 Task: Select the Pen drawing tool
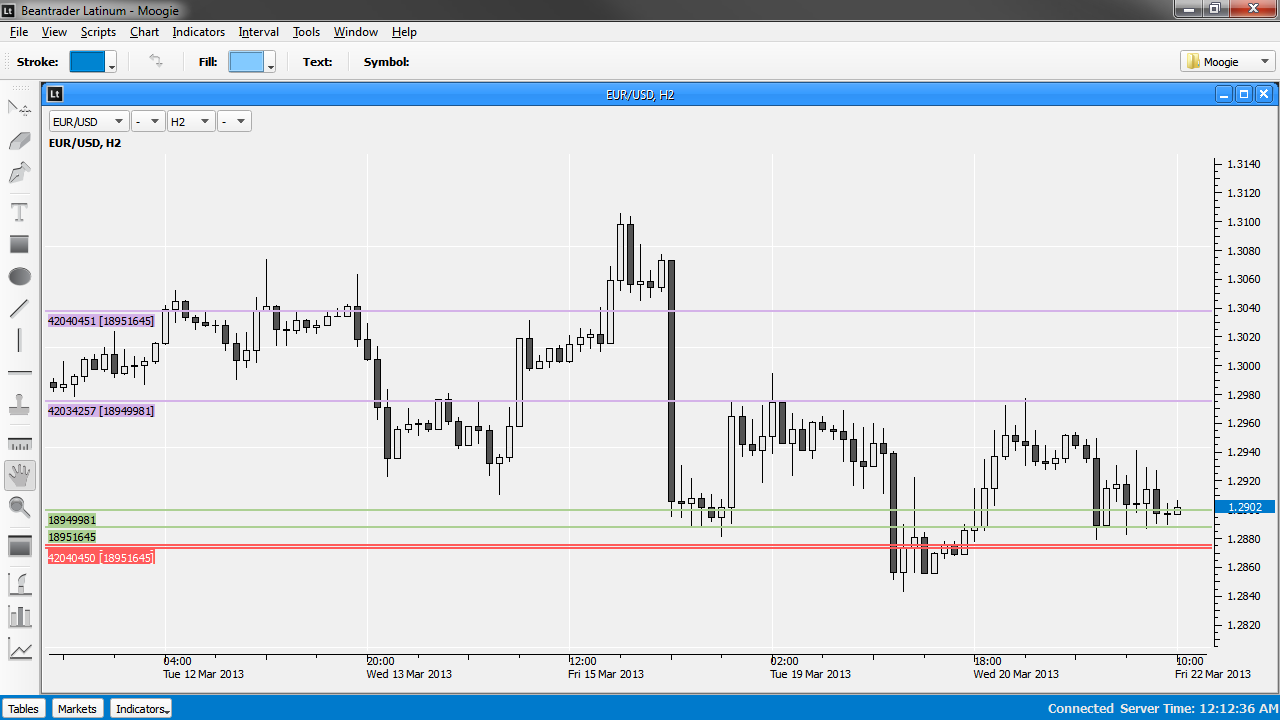point(20,173)
